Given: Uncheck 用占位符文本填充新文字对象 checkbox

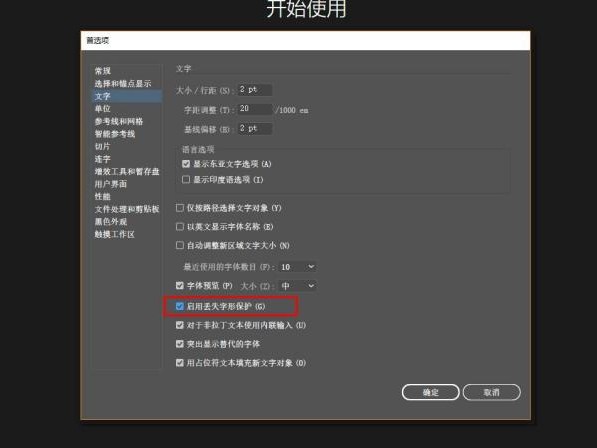Looking at the screenshot, I should [180, 363].
